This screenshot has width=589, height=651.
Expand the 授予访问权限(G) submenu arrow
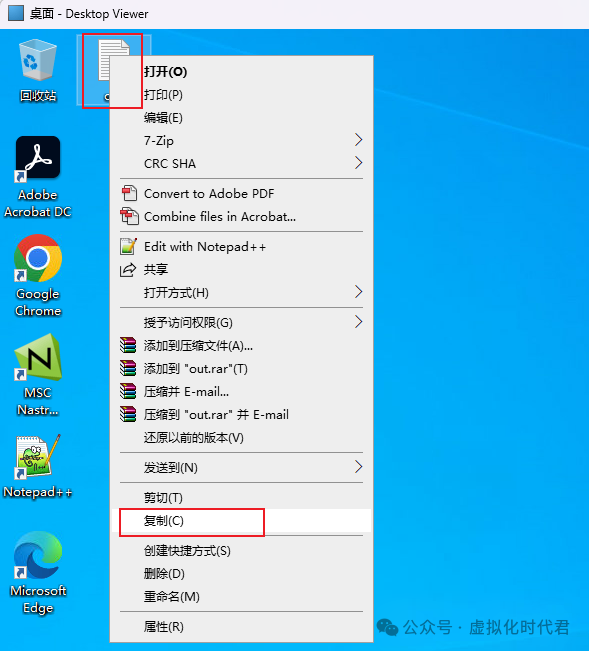click(359, 322)
